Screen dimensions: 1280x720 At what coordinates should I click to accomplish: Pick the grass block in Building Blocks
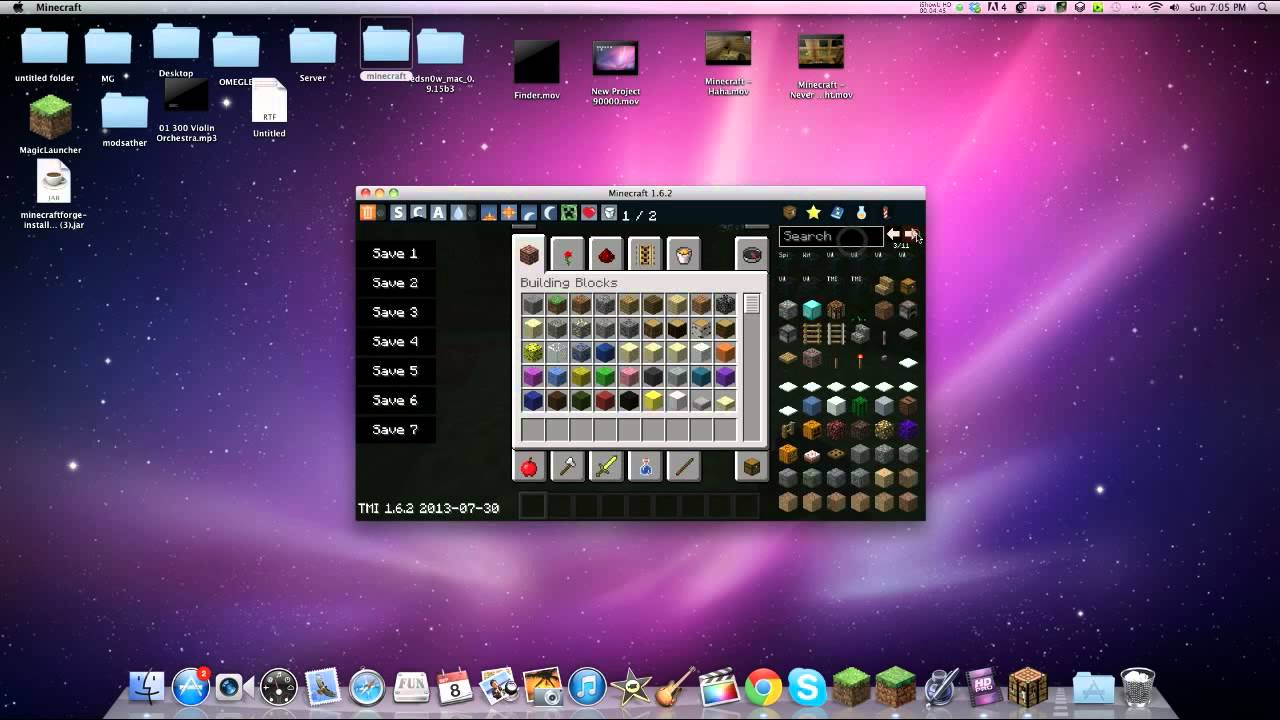pos(557,304)
